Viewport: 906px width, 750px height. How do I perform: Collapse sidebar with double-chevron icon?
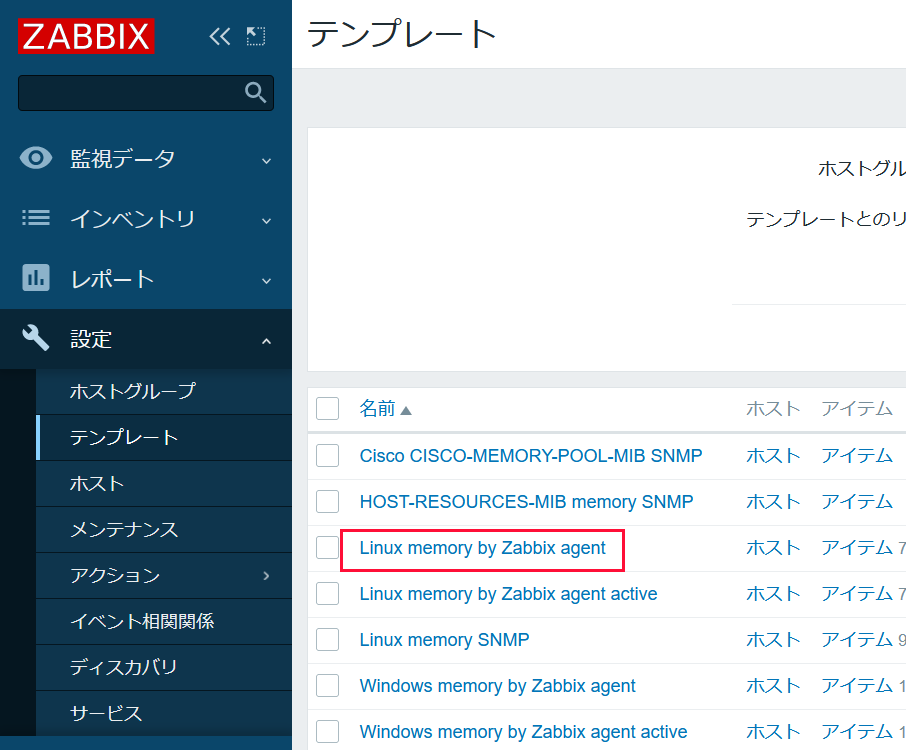(x=220, y=36)
